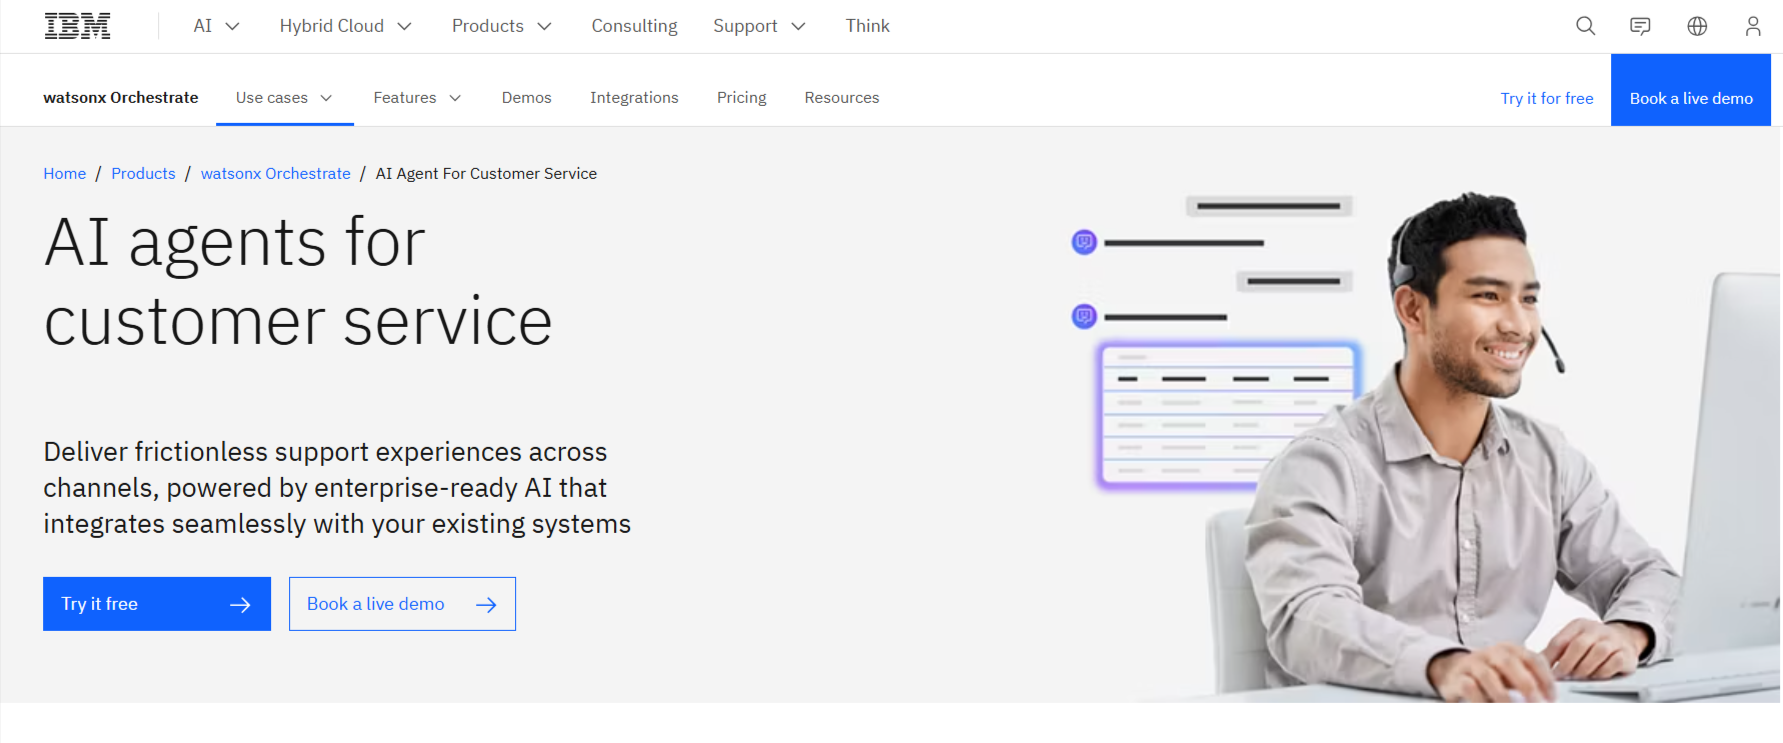The height and width of the screenshot is (743, 1783).
Task: Expand the Products top menu
Action: coord(502,26)
